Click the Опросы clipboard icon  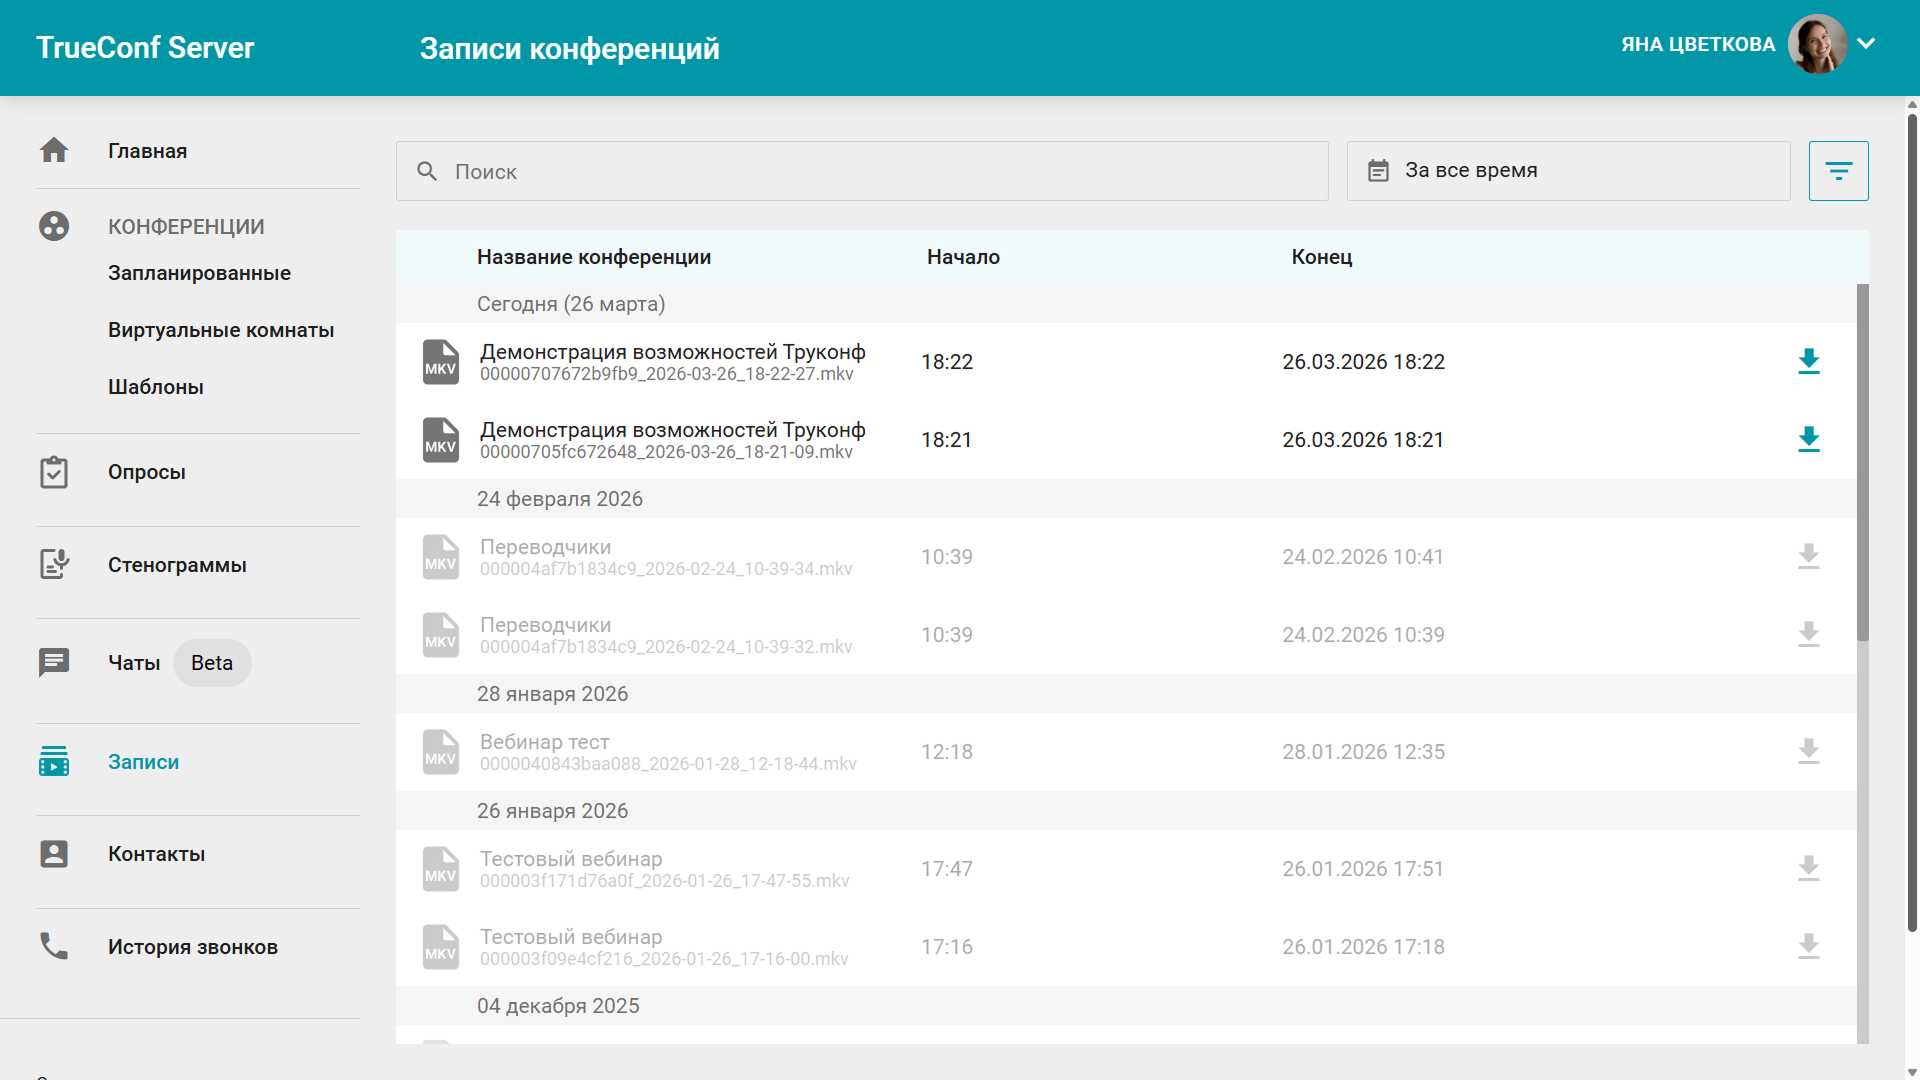(x=54, y=472)
